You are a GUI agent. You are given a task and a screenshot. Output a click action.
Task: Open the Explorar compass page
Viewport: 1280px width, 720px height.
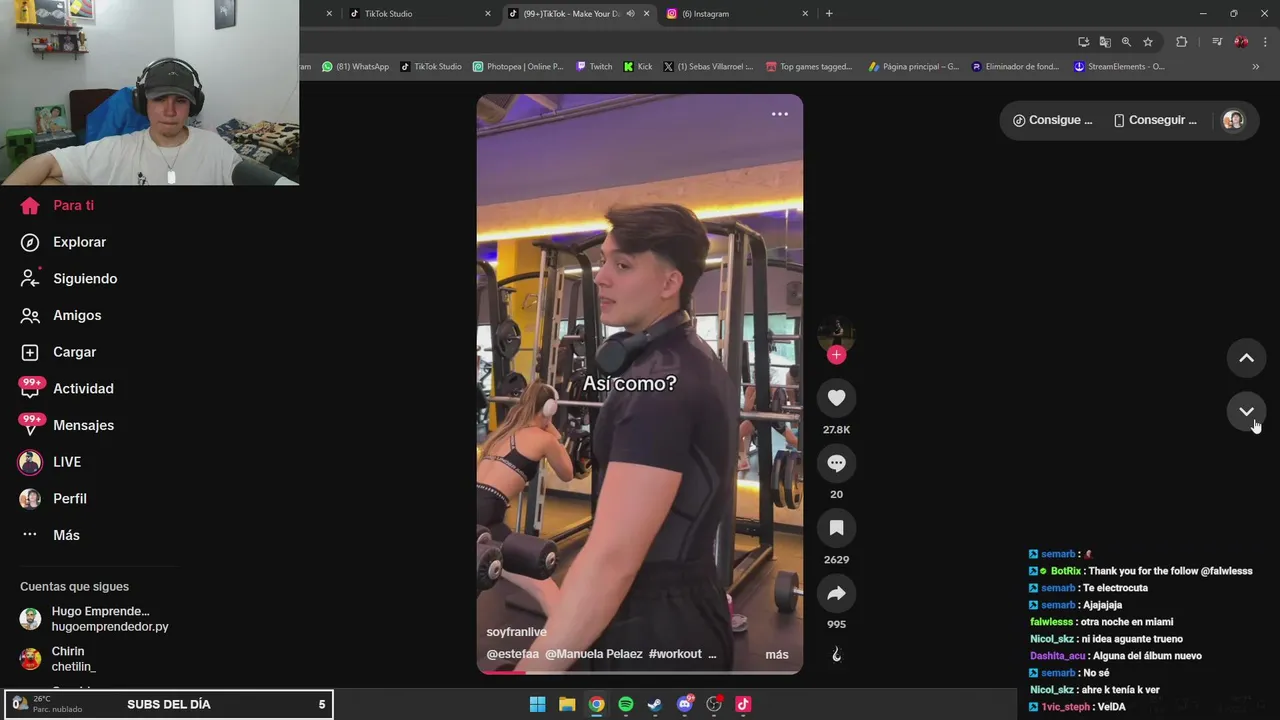click(63, 242)
